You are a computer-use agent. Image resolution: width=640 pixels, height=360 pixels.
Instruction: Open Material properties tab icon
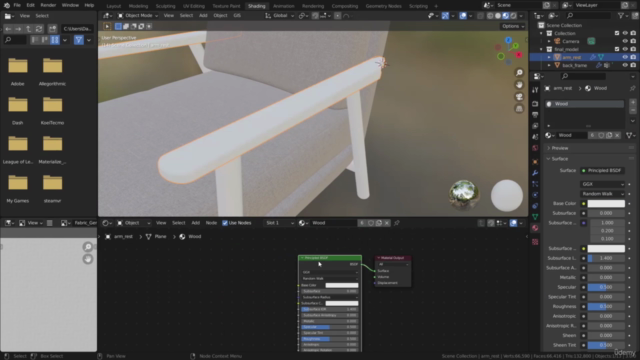coord(535,228)
